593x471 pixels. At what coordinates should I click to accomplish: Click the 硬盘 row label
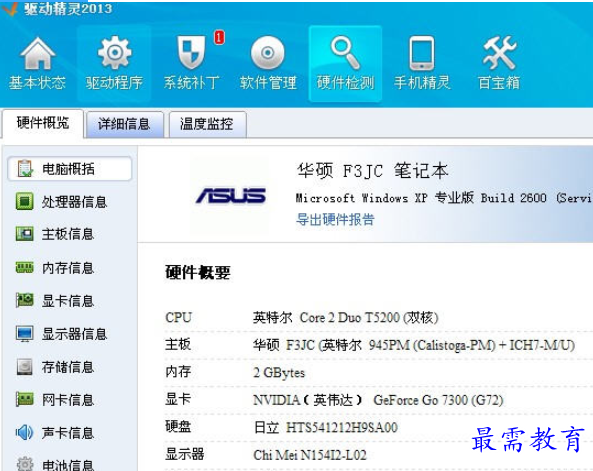click(x=178, y=427)
